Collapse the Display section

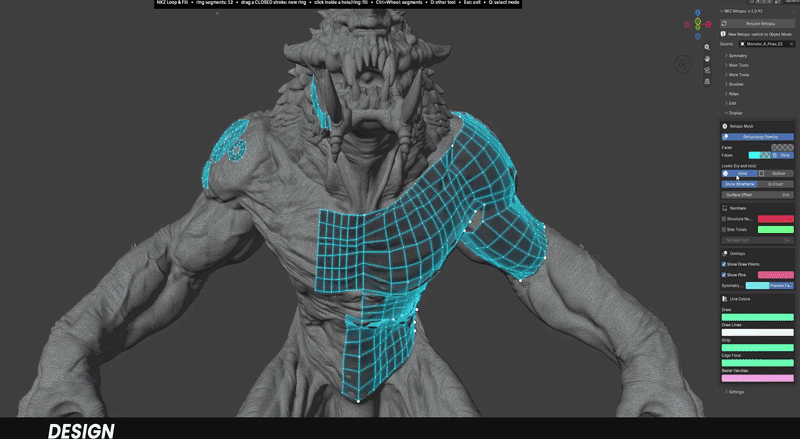(x=734, y=113)
